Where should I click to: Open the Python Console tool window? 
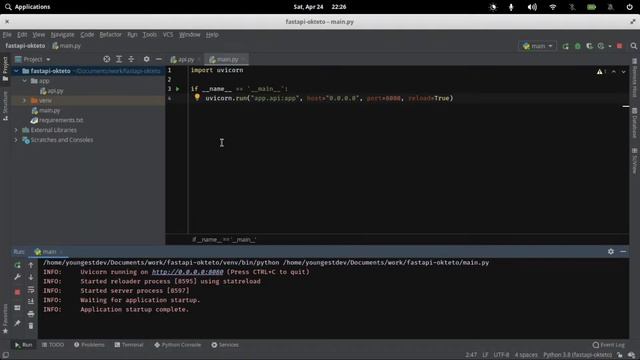point(178,345)
